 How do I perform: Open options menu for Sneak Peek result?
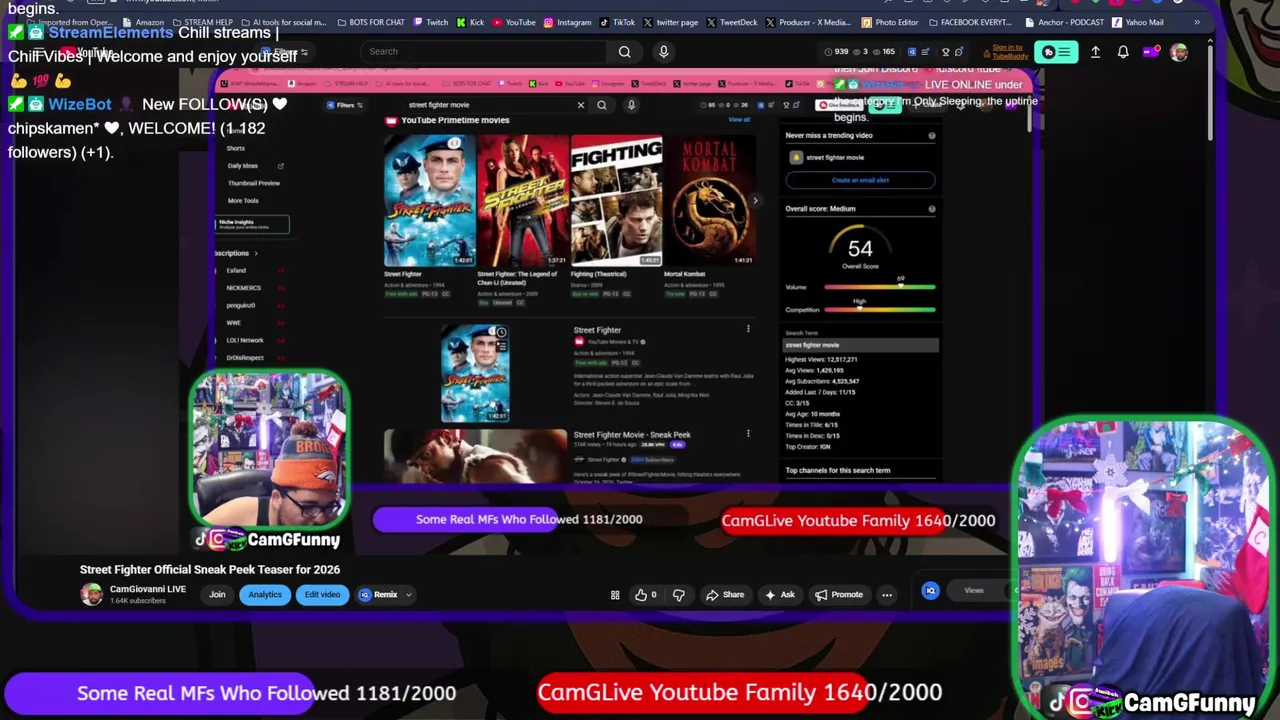(x=748, y=434)
